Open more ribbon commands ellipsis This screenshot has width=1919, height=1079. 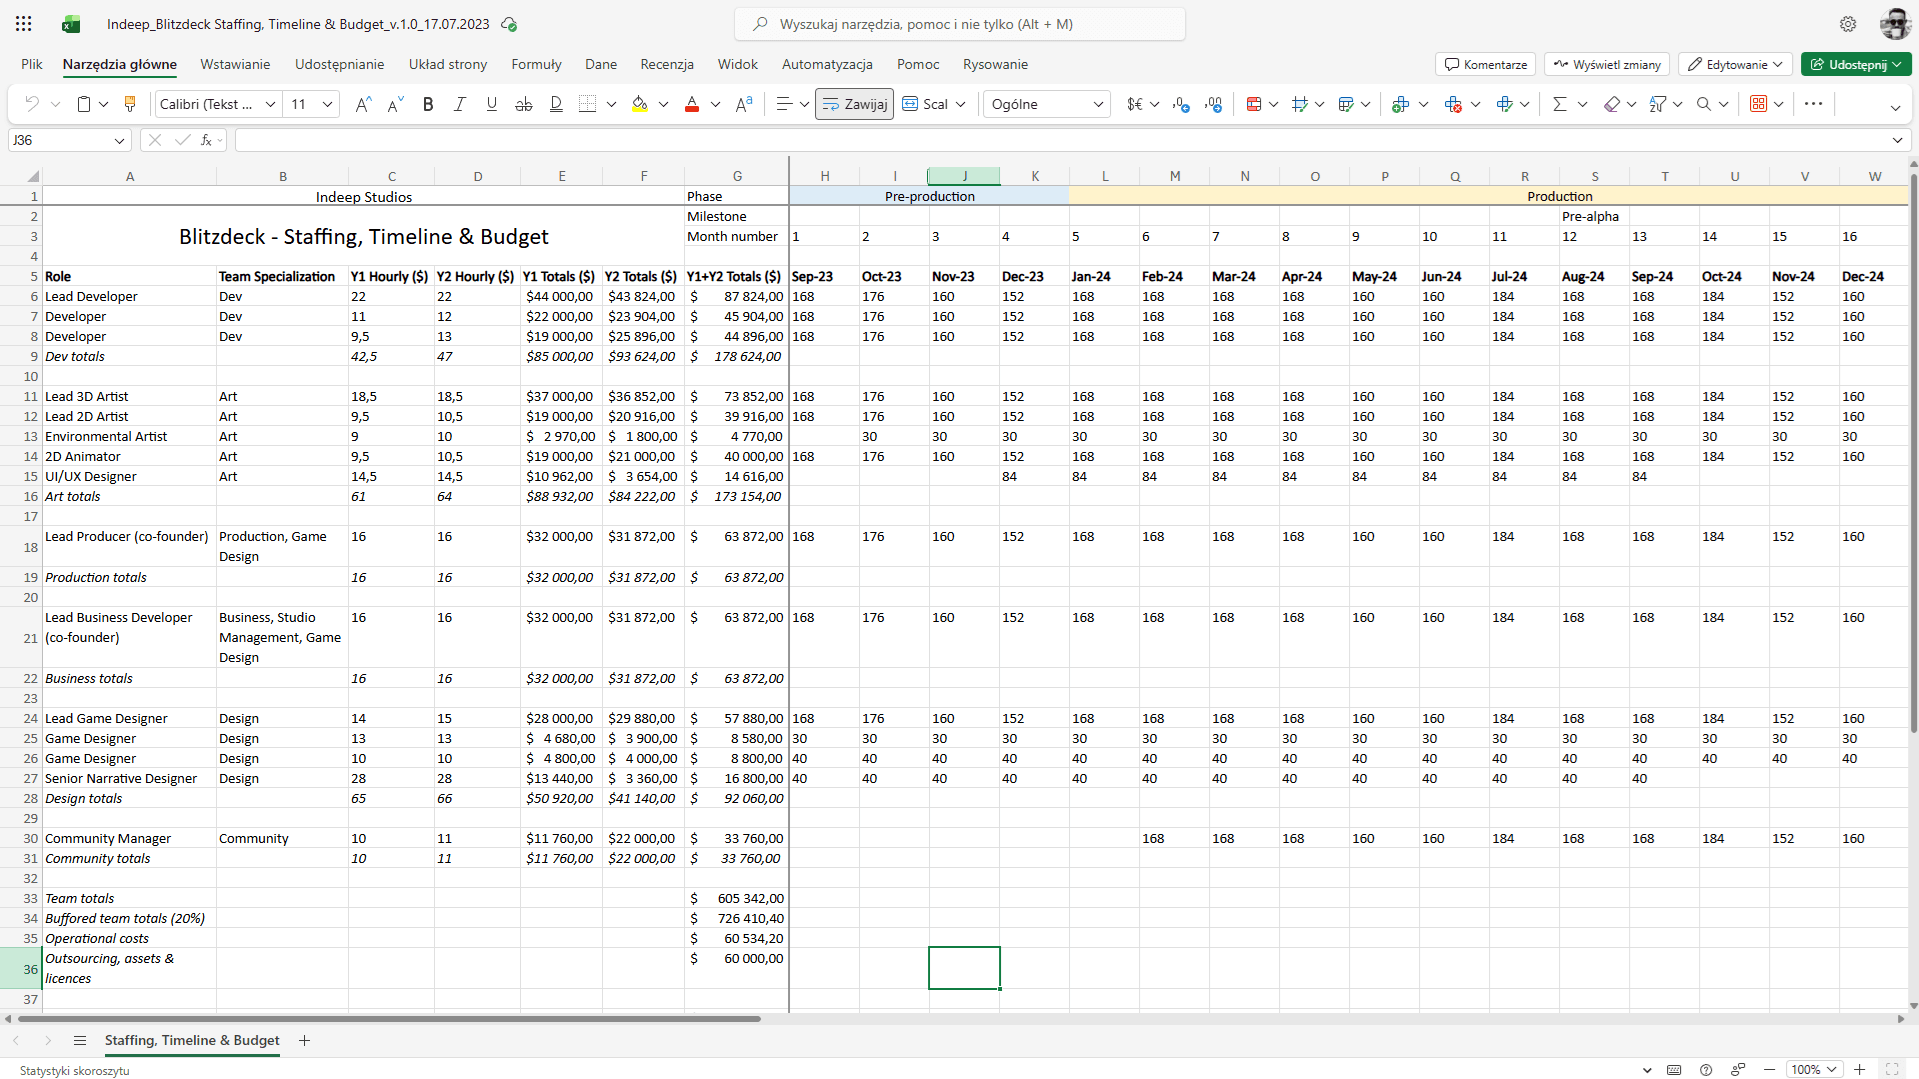(x=1813, y=104)
